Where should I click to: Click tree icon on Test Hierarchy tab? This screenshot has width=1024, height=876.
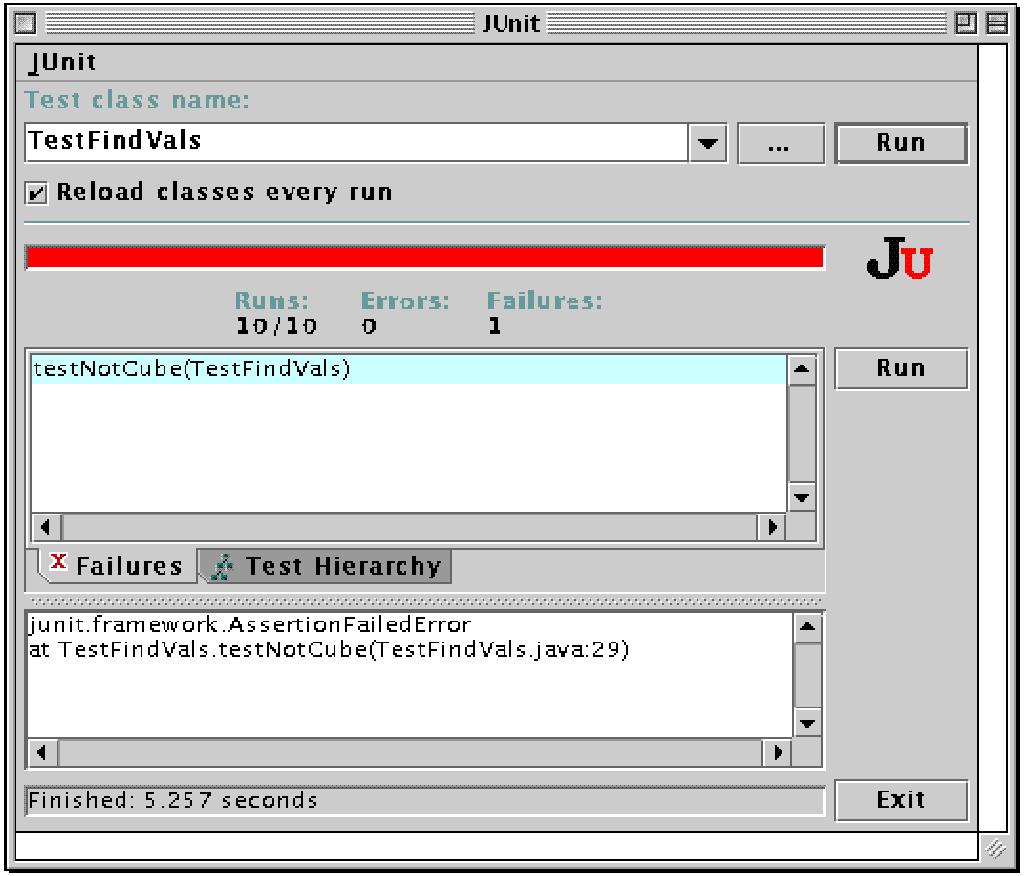222,567
